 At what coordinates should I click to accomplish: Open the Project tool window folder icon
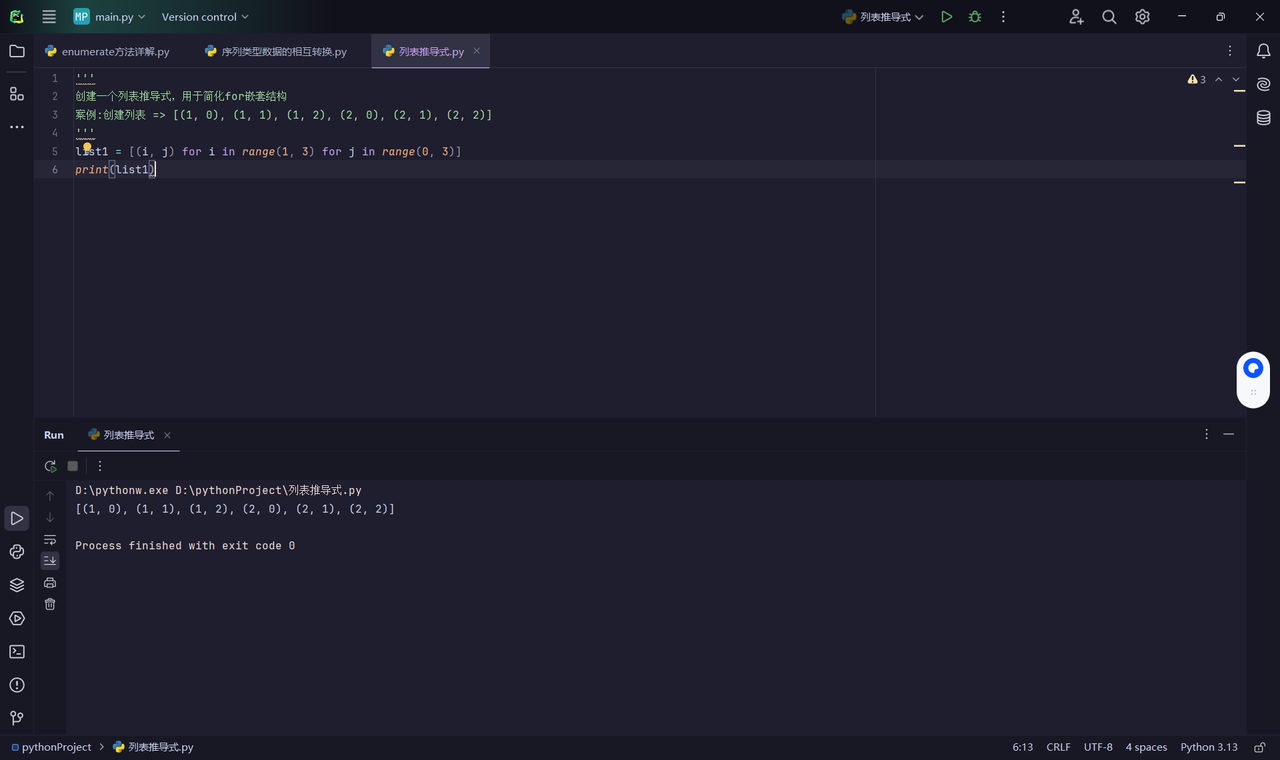coord(17,51)
